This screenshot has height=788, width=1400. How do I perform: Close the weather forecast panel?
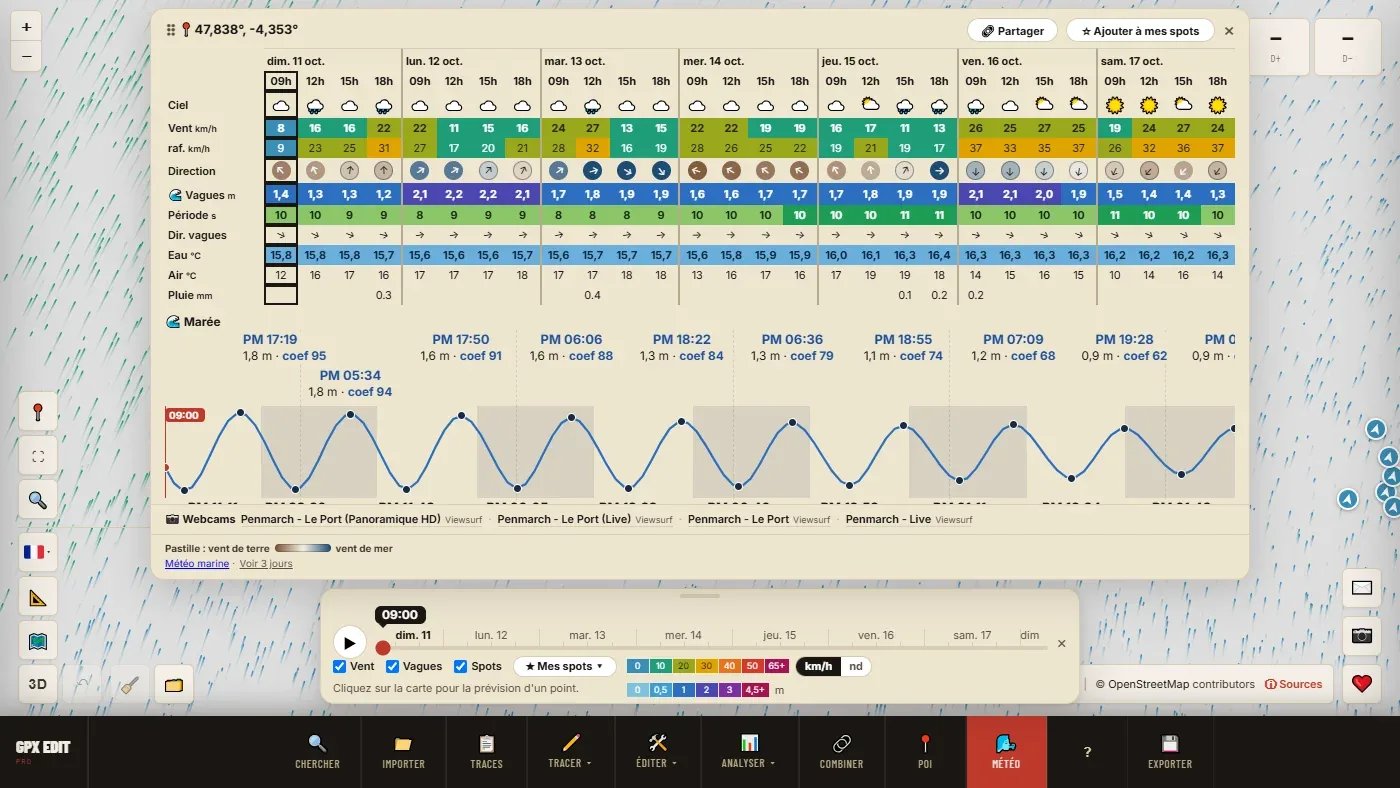tap(1229, 31)
